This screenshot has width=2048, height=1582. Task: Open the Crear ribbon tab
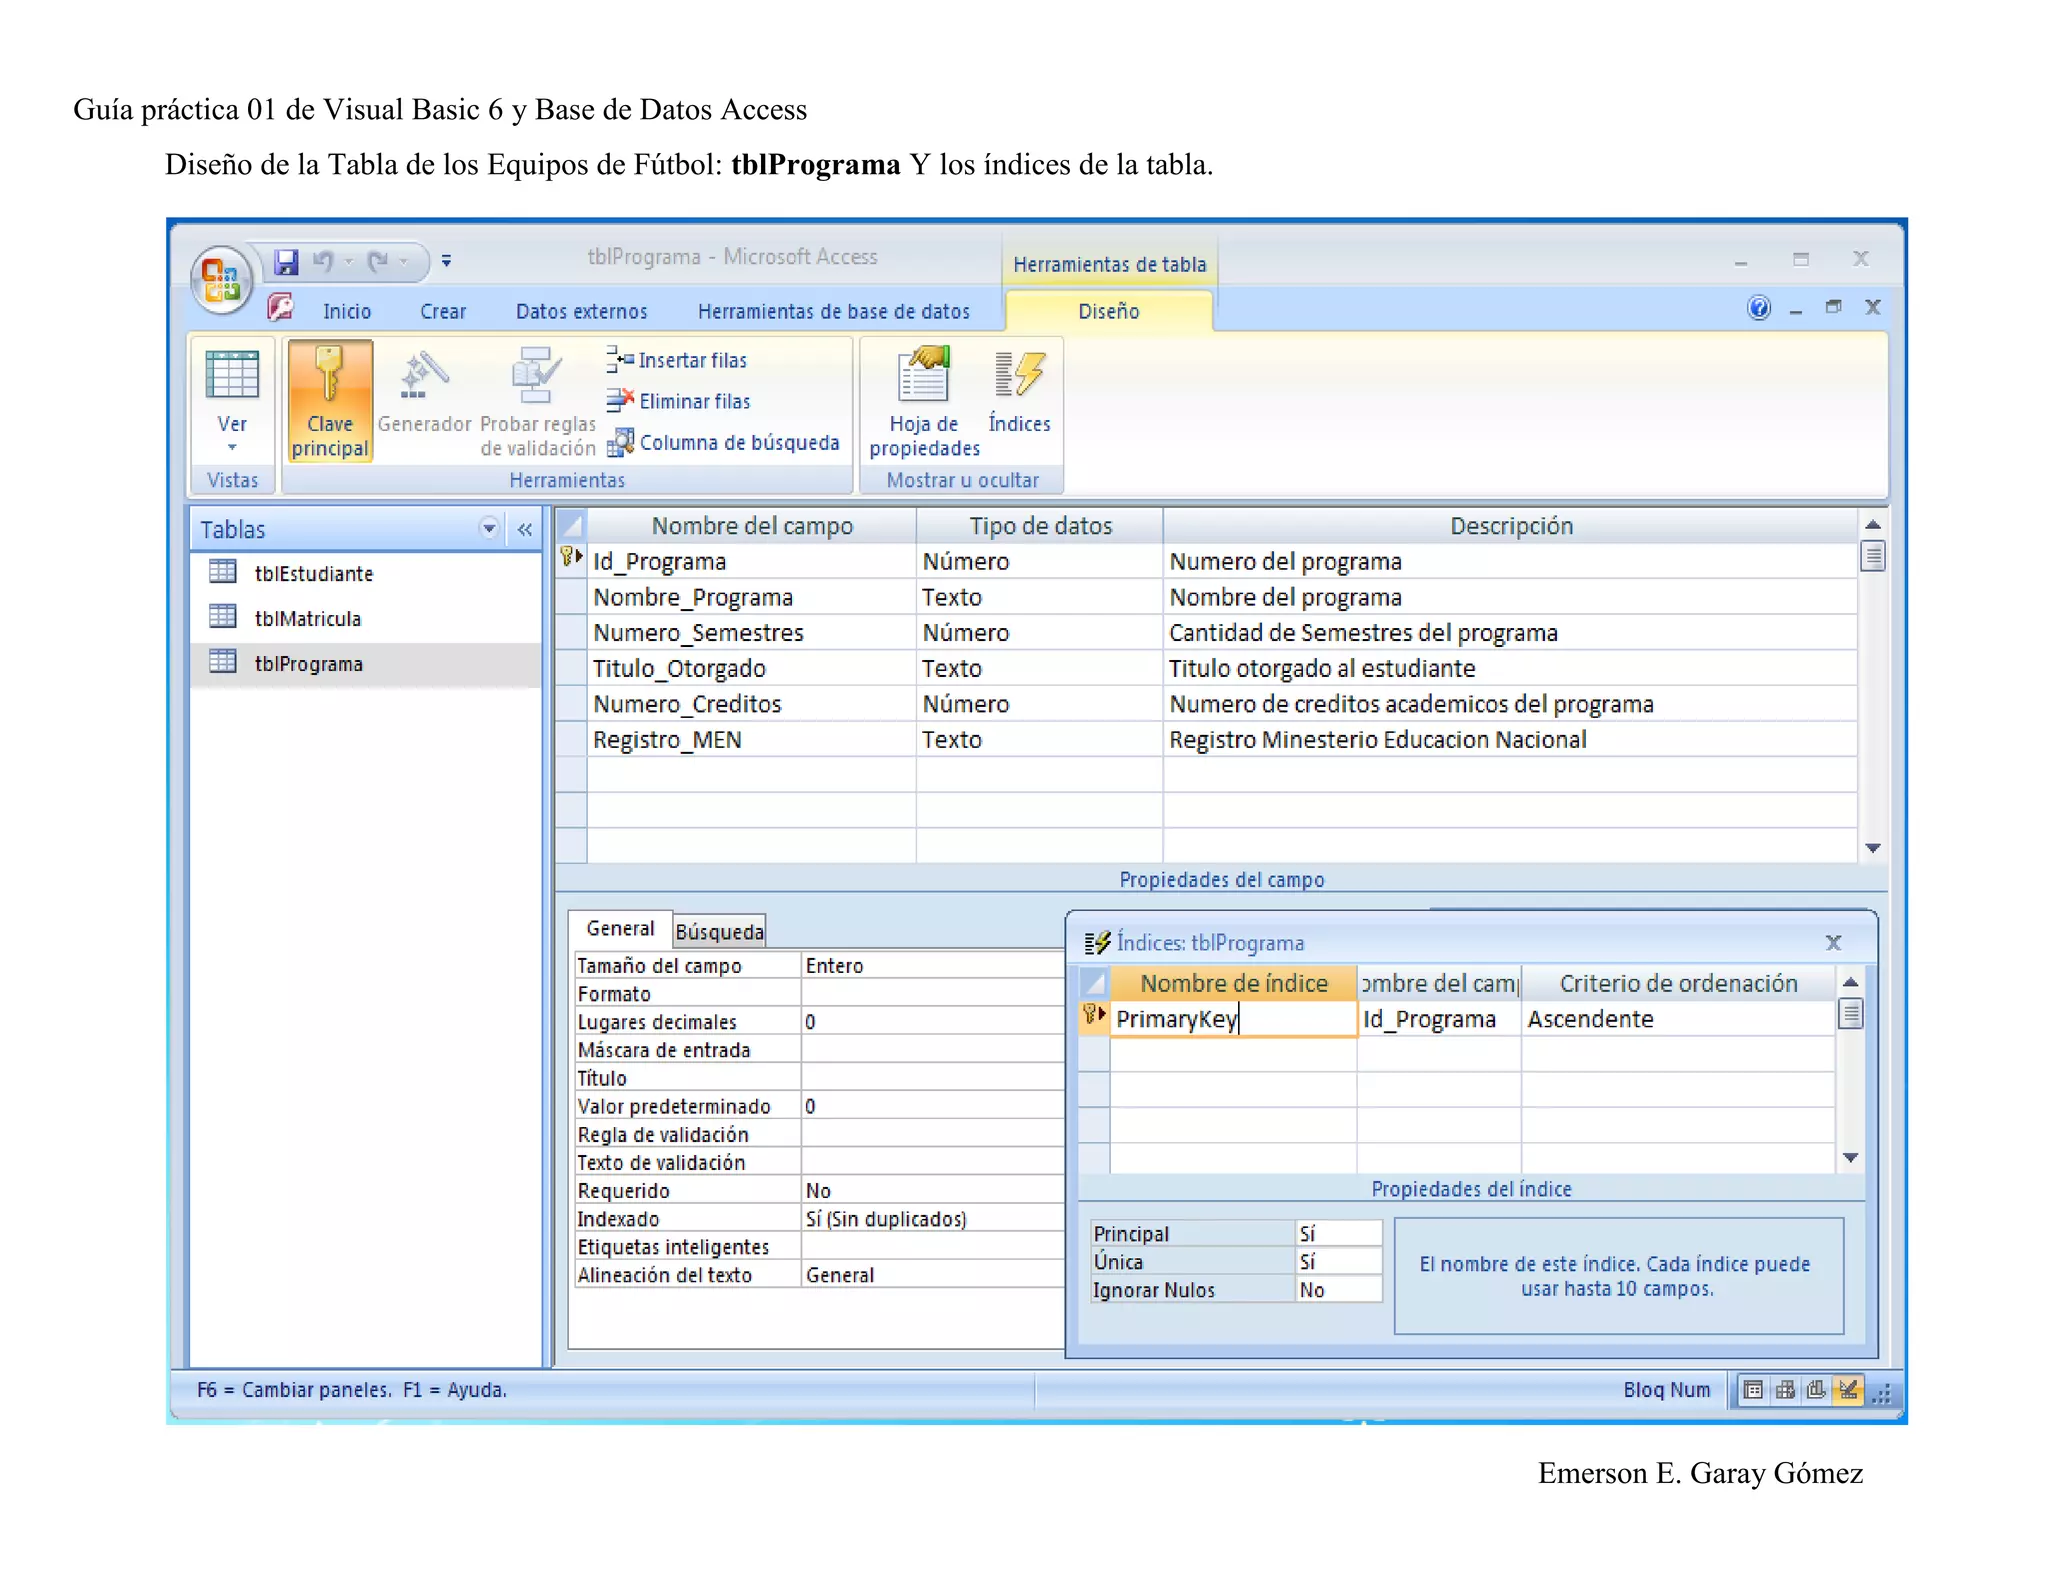click(443, 311)
